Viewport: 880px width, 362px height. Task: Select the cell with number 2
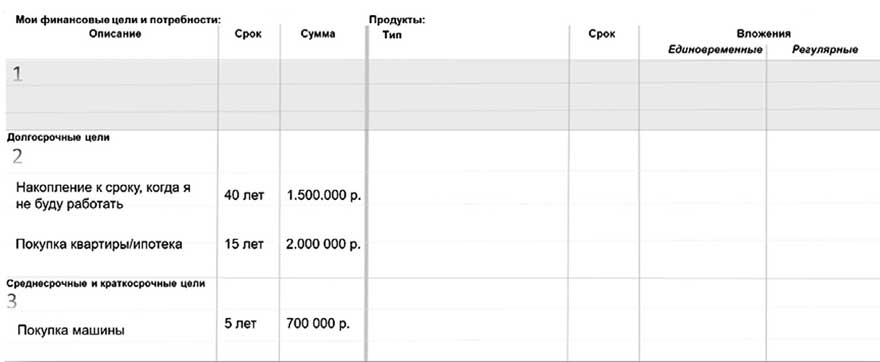pos(18,156)
